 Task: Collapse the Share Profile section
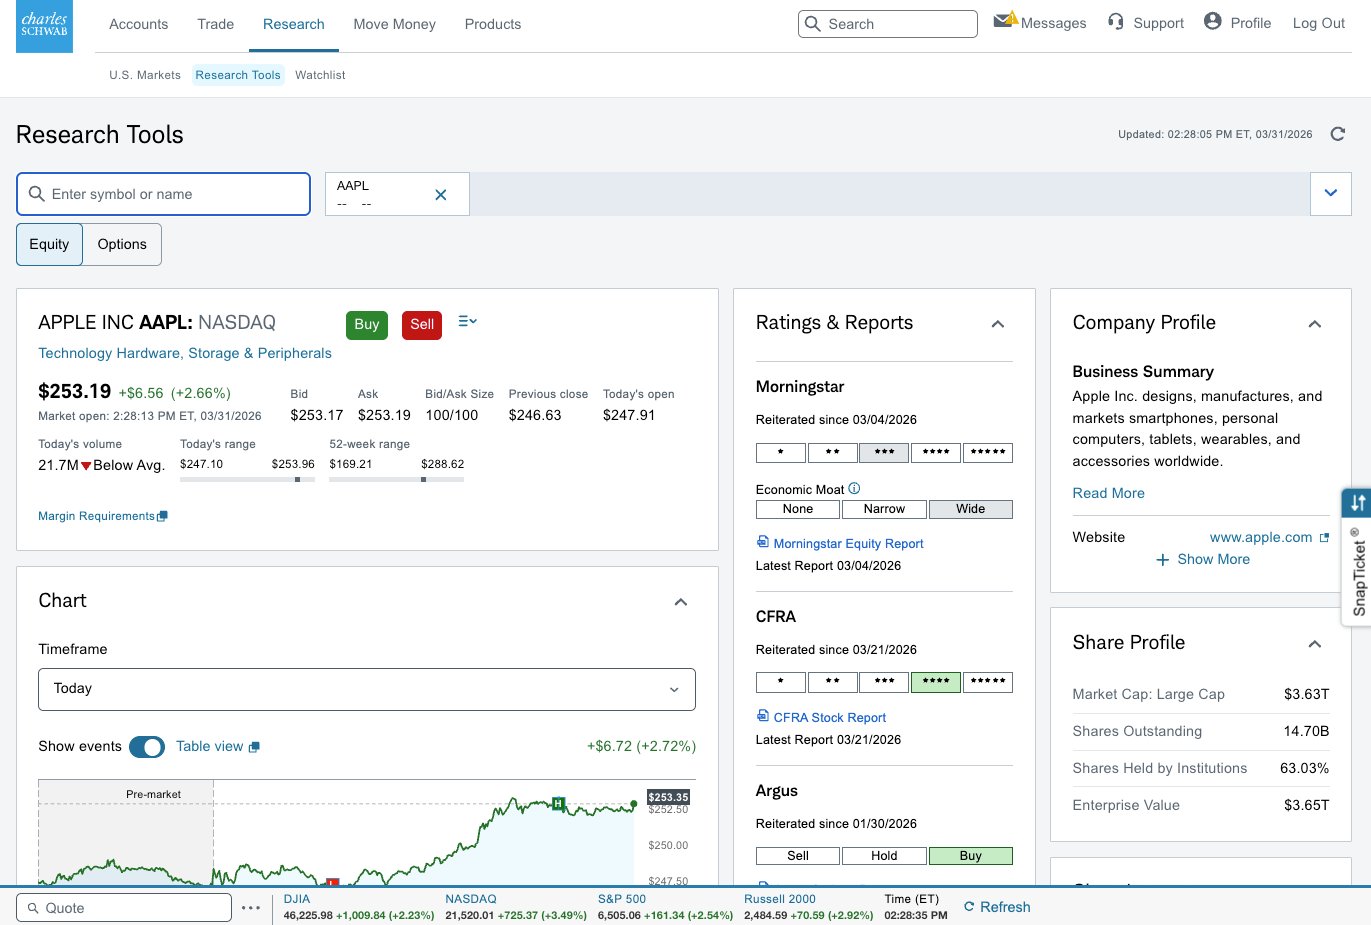(1315, 644)
